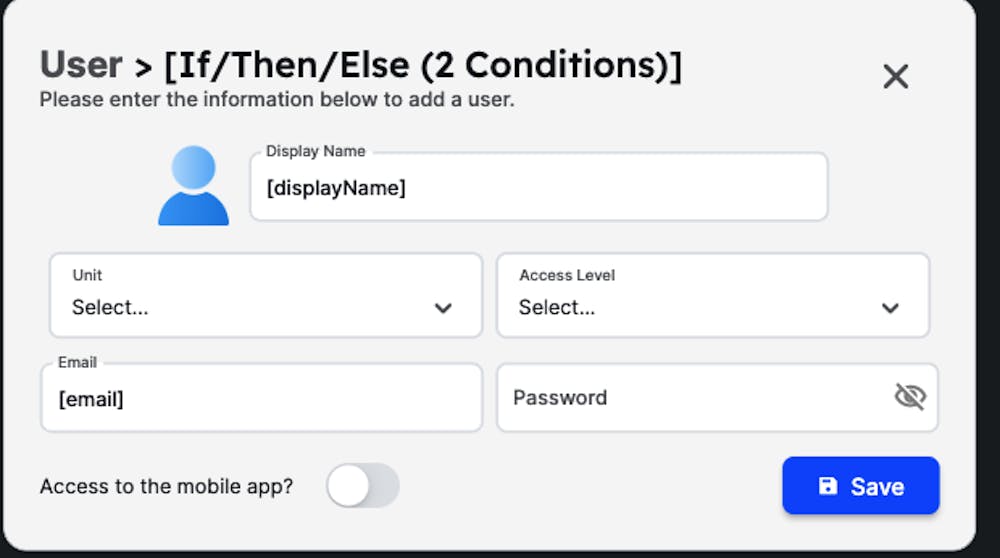Click the 'Please enter the information' subtitle
The width and height of the screenshot is (1000, 558).
(277, 99)
